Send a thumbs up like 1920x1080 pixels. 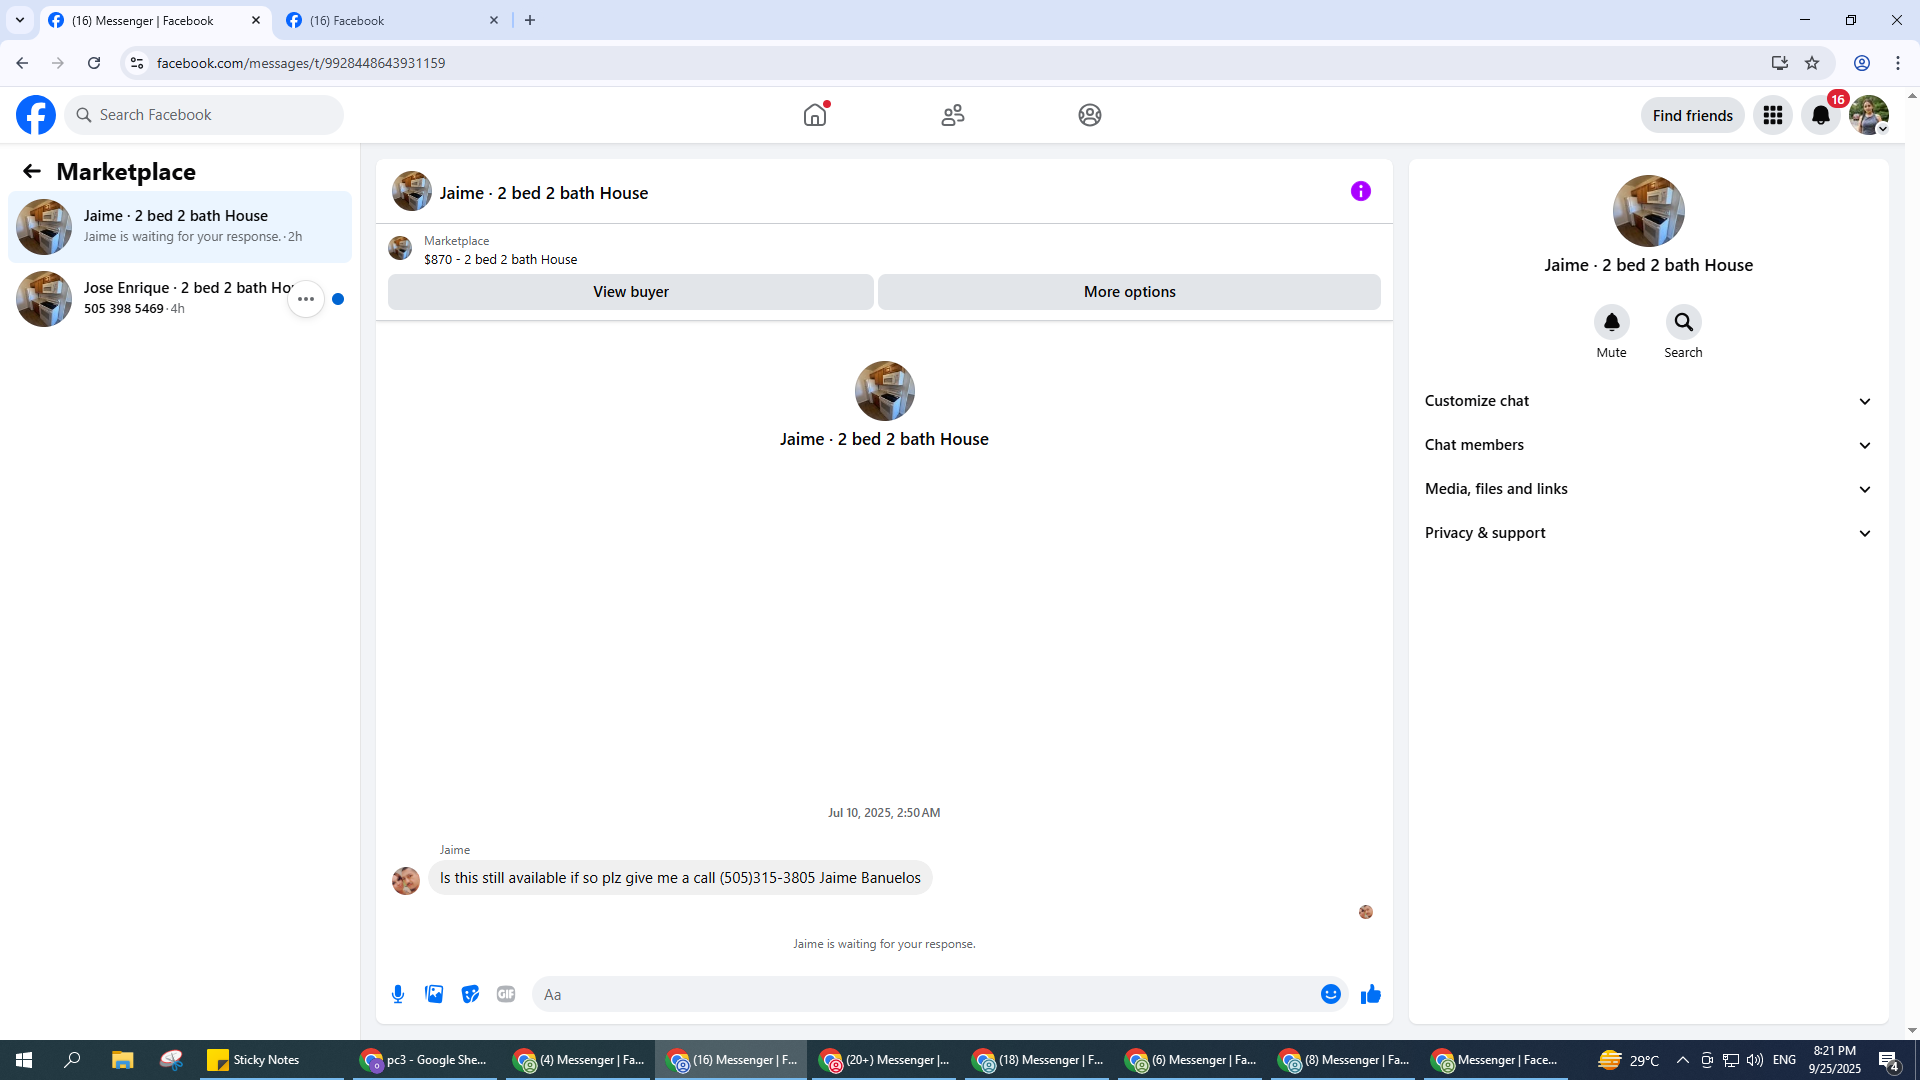pyautogui.click(x=1370, y=994)
